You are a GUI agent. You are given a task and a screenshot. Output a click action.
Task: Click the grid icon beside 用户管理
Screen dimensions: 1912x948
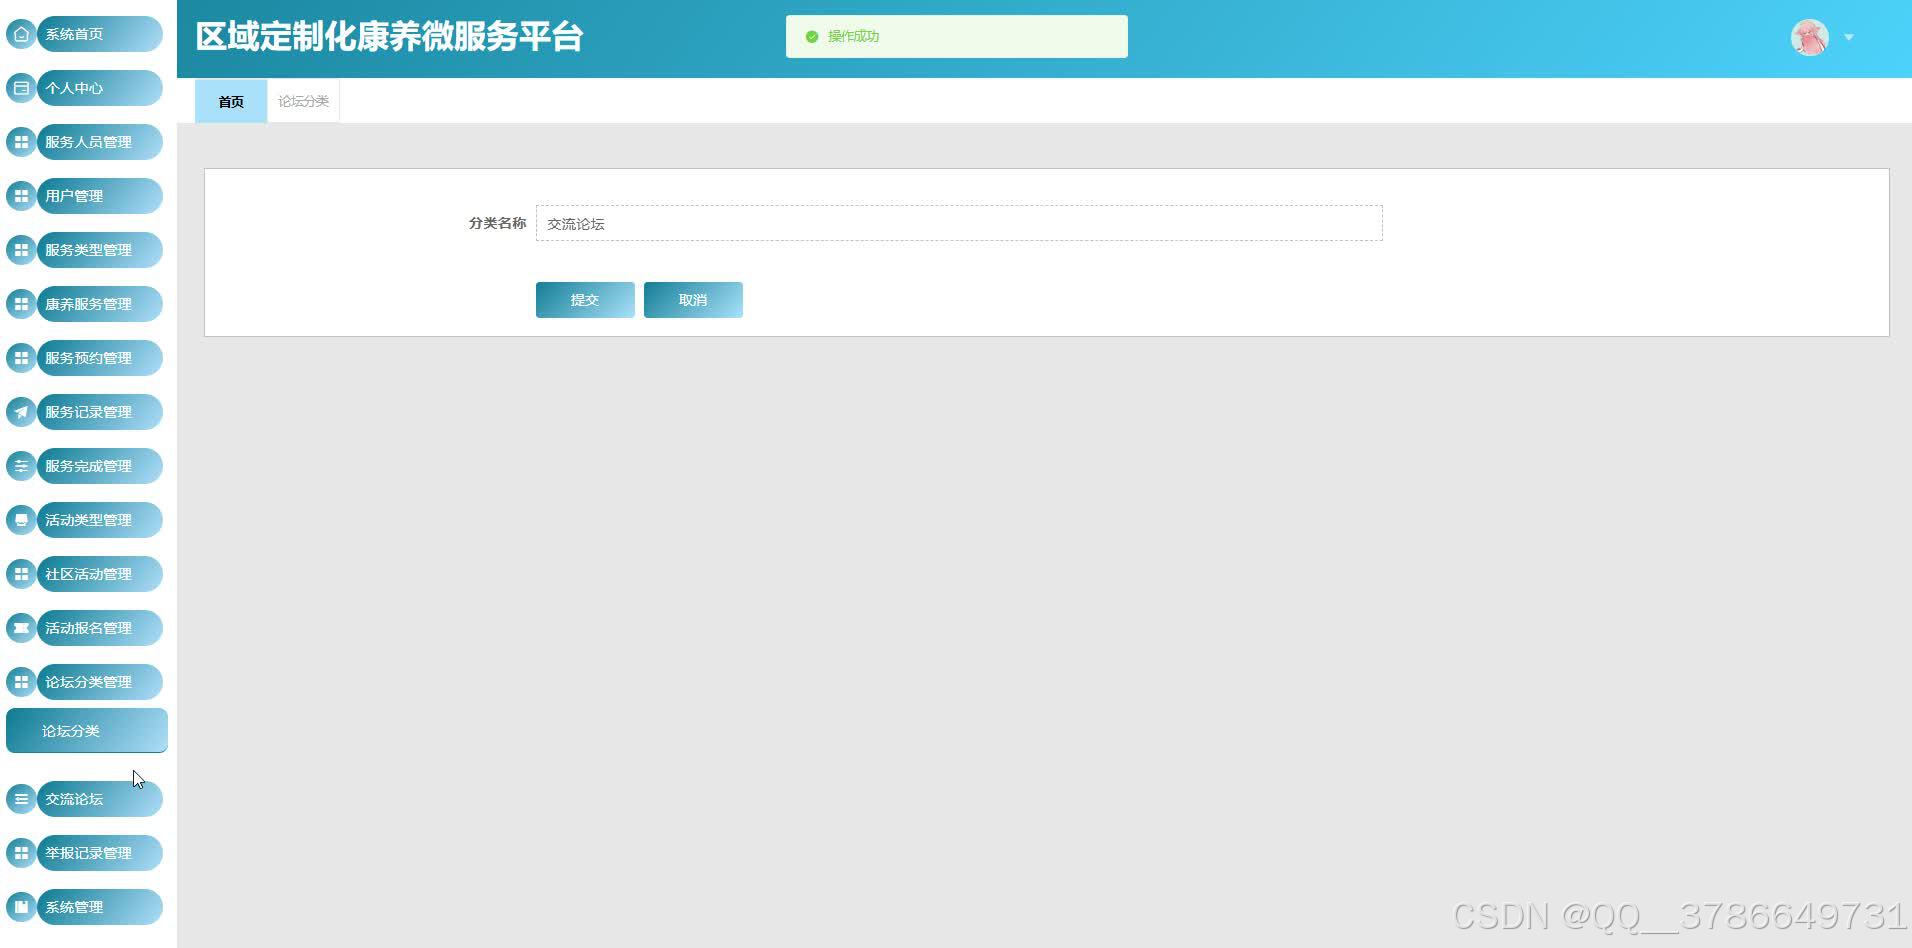(21, 196)
